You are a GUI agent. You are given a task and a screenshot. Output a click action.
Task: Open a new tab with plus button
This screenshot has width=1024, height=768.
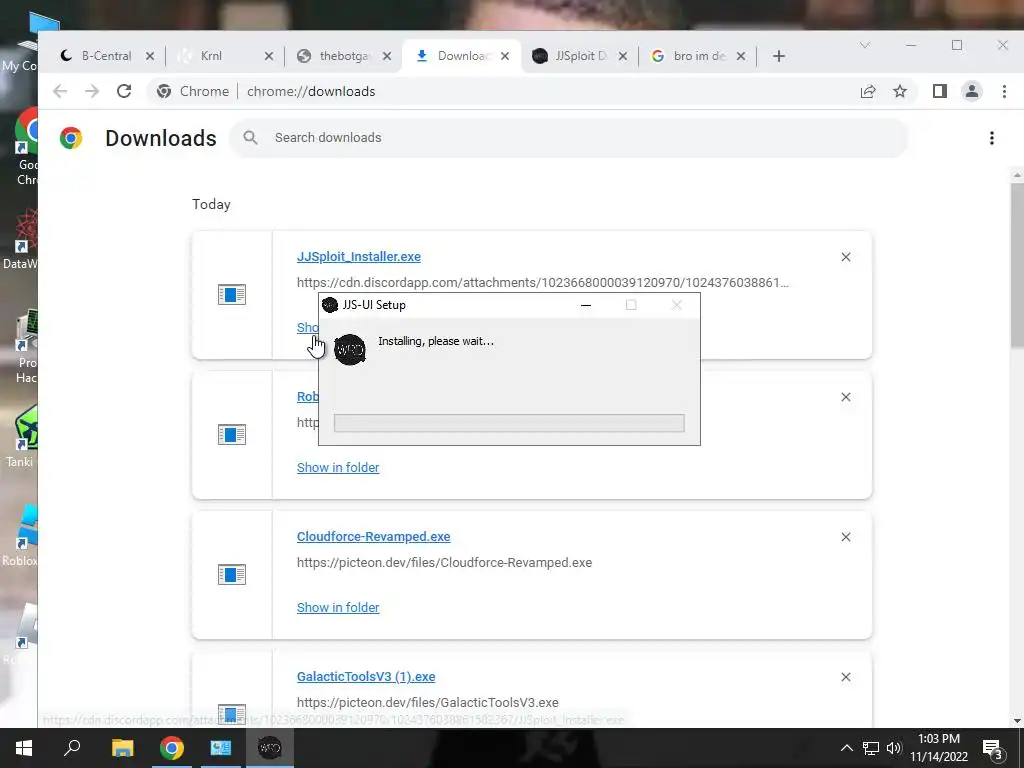coord(778,56)
